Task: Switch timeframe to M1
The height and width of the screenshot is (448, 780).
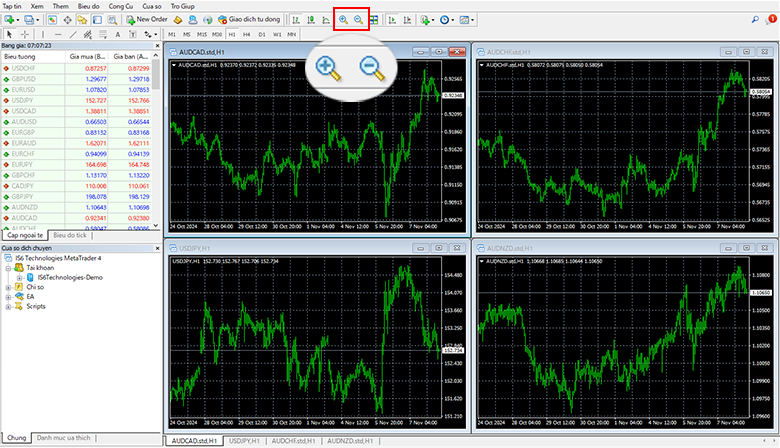Action: 172,34
